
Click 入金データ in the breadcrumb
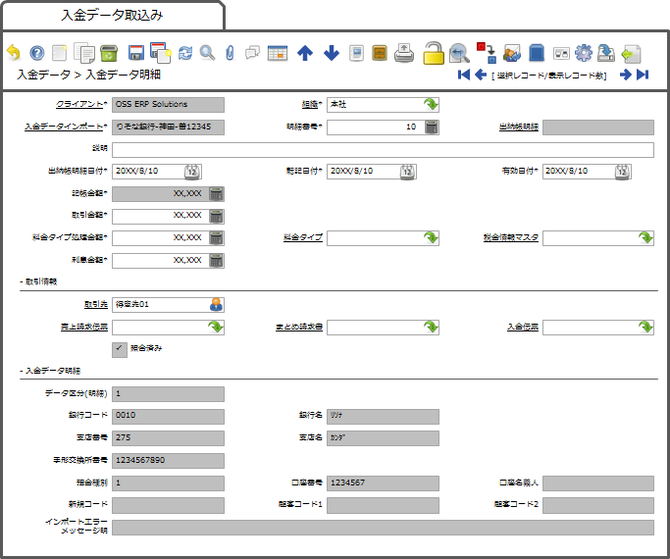tap(44, 75)
